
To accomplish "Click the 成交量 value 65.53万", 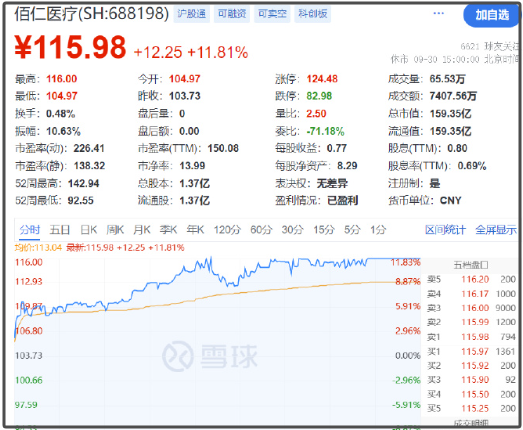I will [x=447, y=79].
